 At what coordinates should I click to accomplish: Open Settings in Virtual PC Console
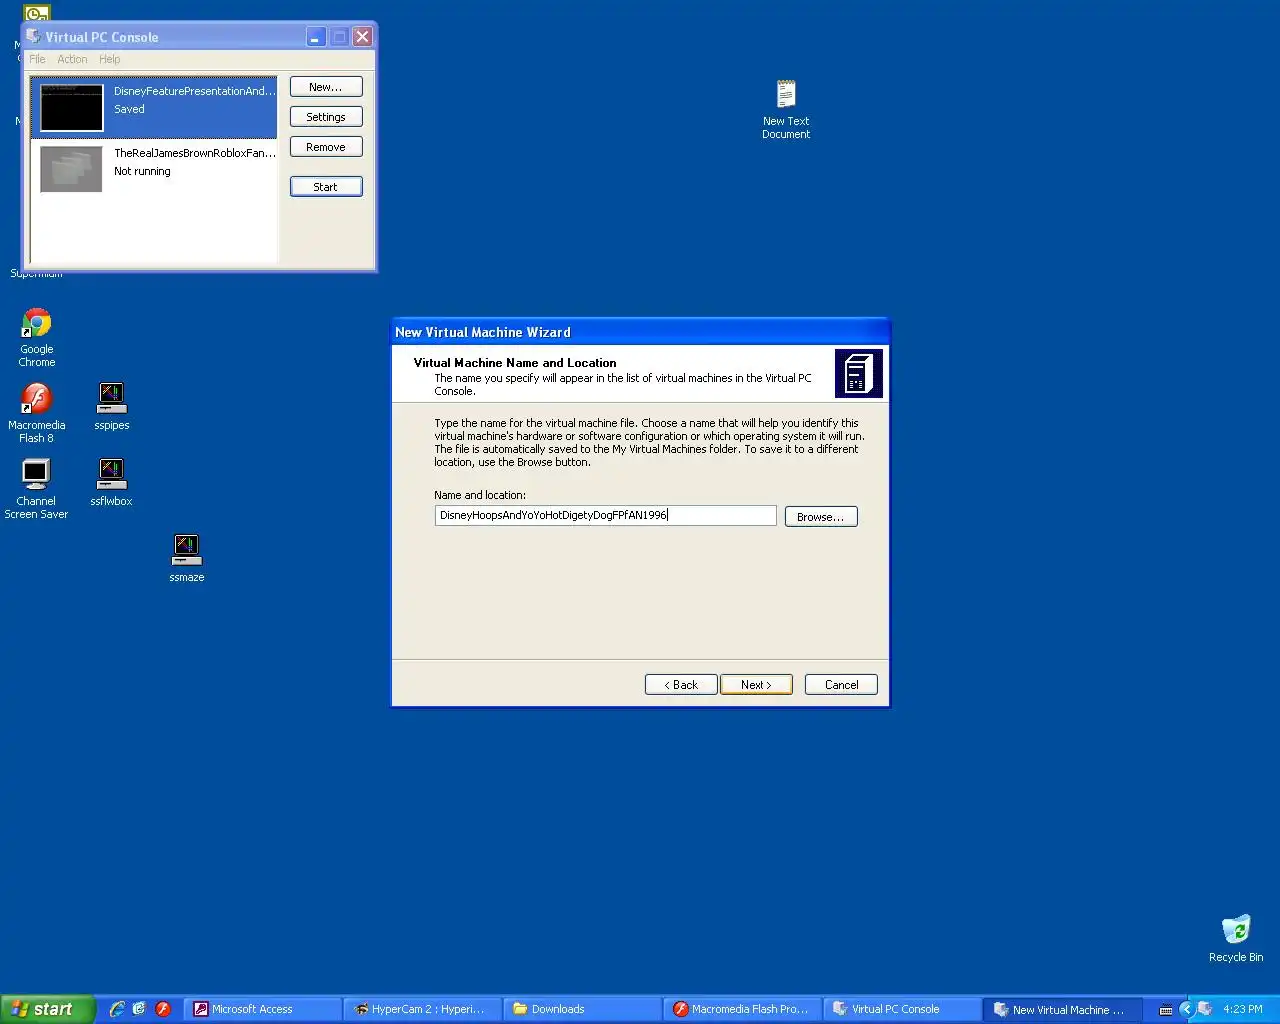click(x=326, y=117)
